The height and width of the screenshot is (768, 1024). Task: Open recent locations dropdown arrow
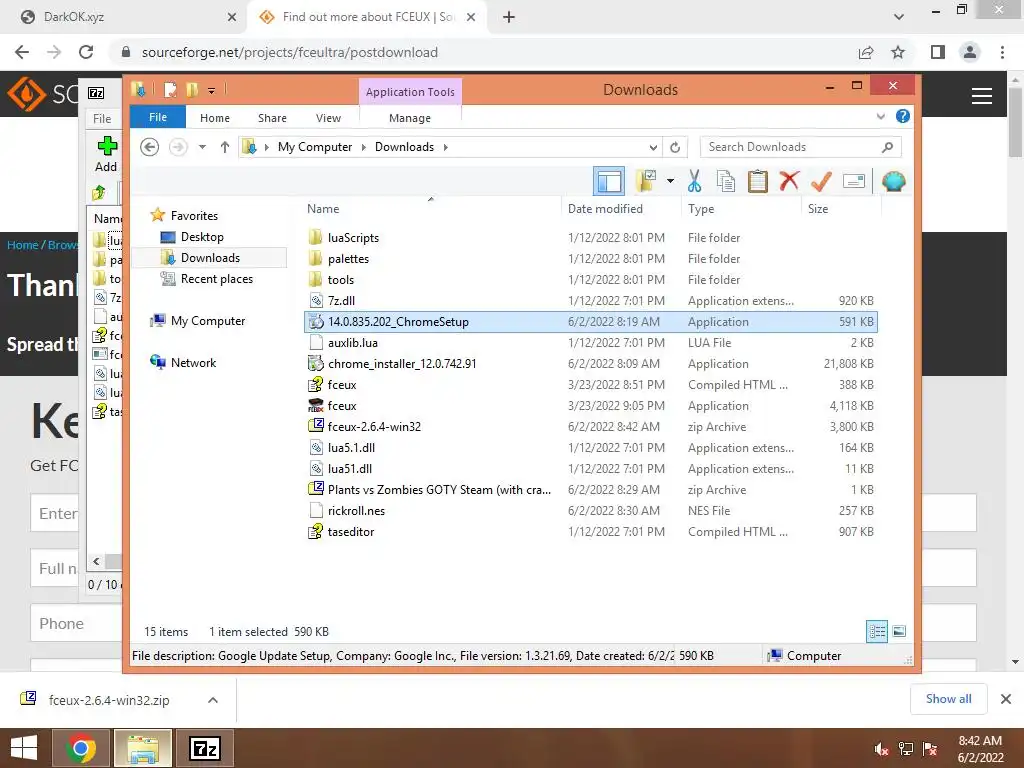pyautogui.click(x=202, y=147)
